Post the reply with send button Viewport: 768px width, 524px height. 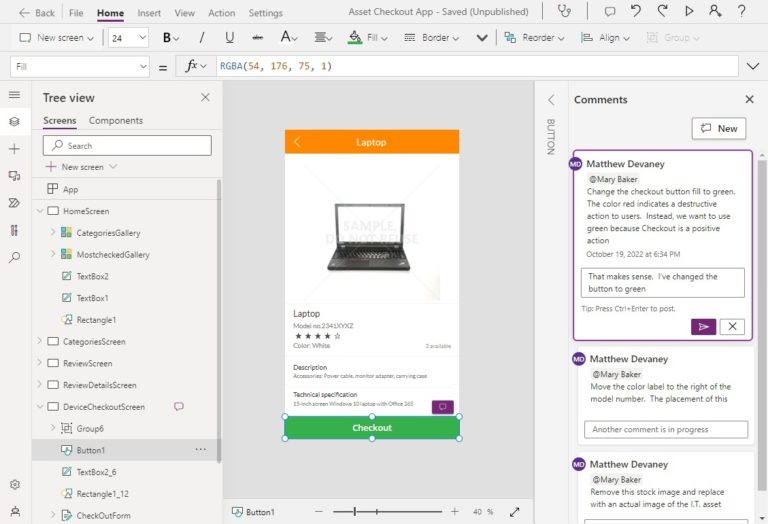pyautogui.click(x=703, y=327)
